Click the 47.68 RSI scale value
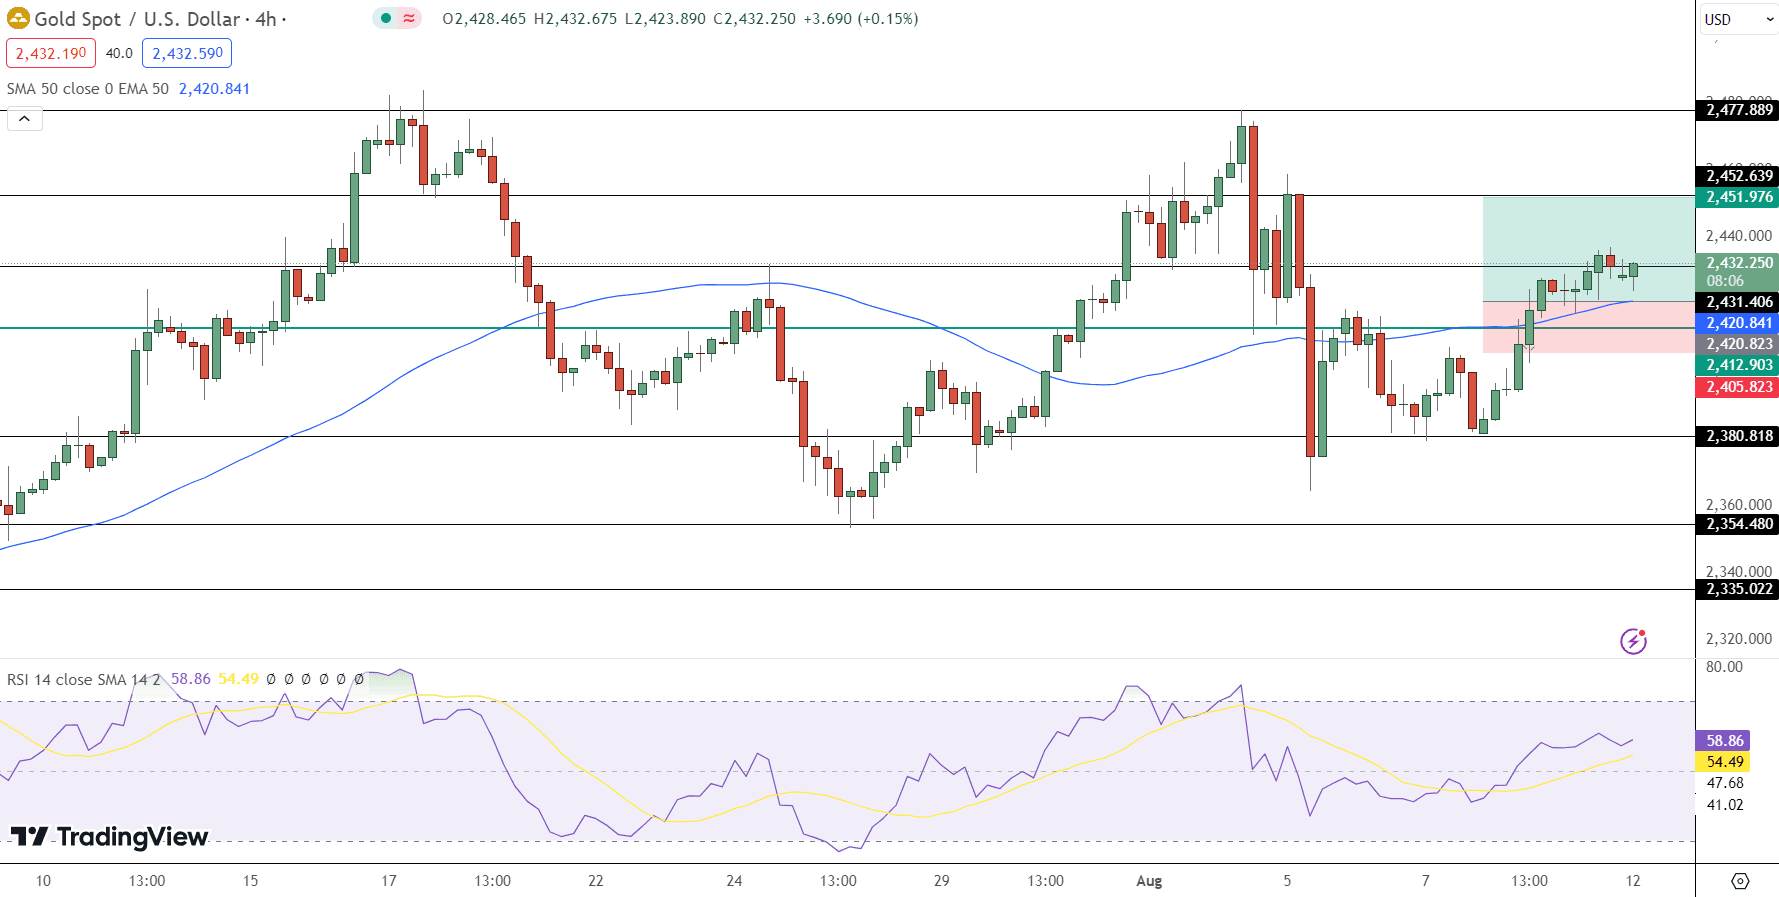1779x897 pixels. 1725,783
